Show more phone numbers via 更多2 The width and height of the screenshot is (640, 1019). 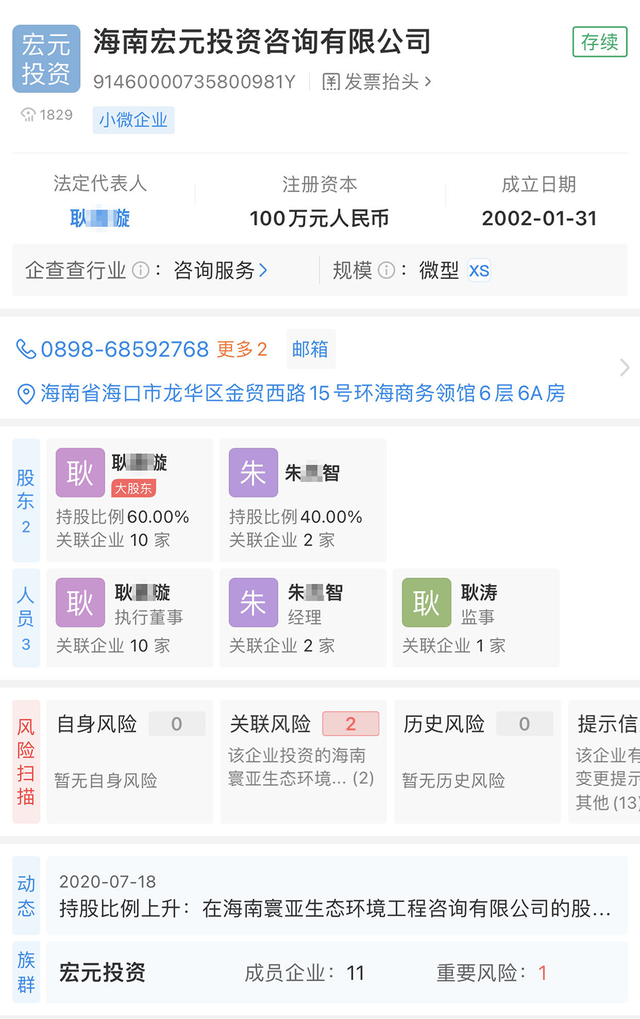(242, 350)
